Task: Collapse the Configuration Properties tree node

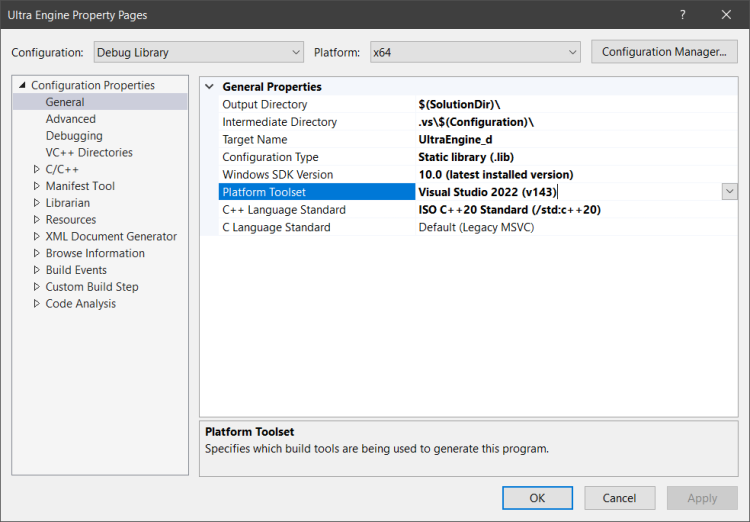Action: tap(22, 86)
